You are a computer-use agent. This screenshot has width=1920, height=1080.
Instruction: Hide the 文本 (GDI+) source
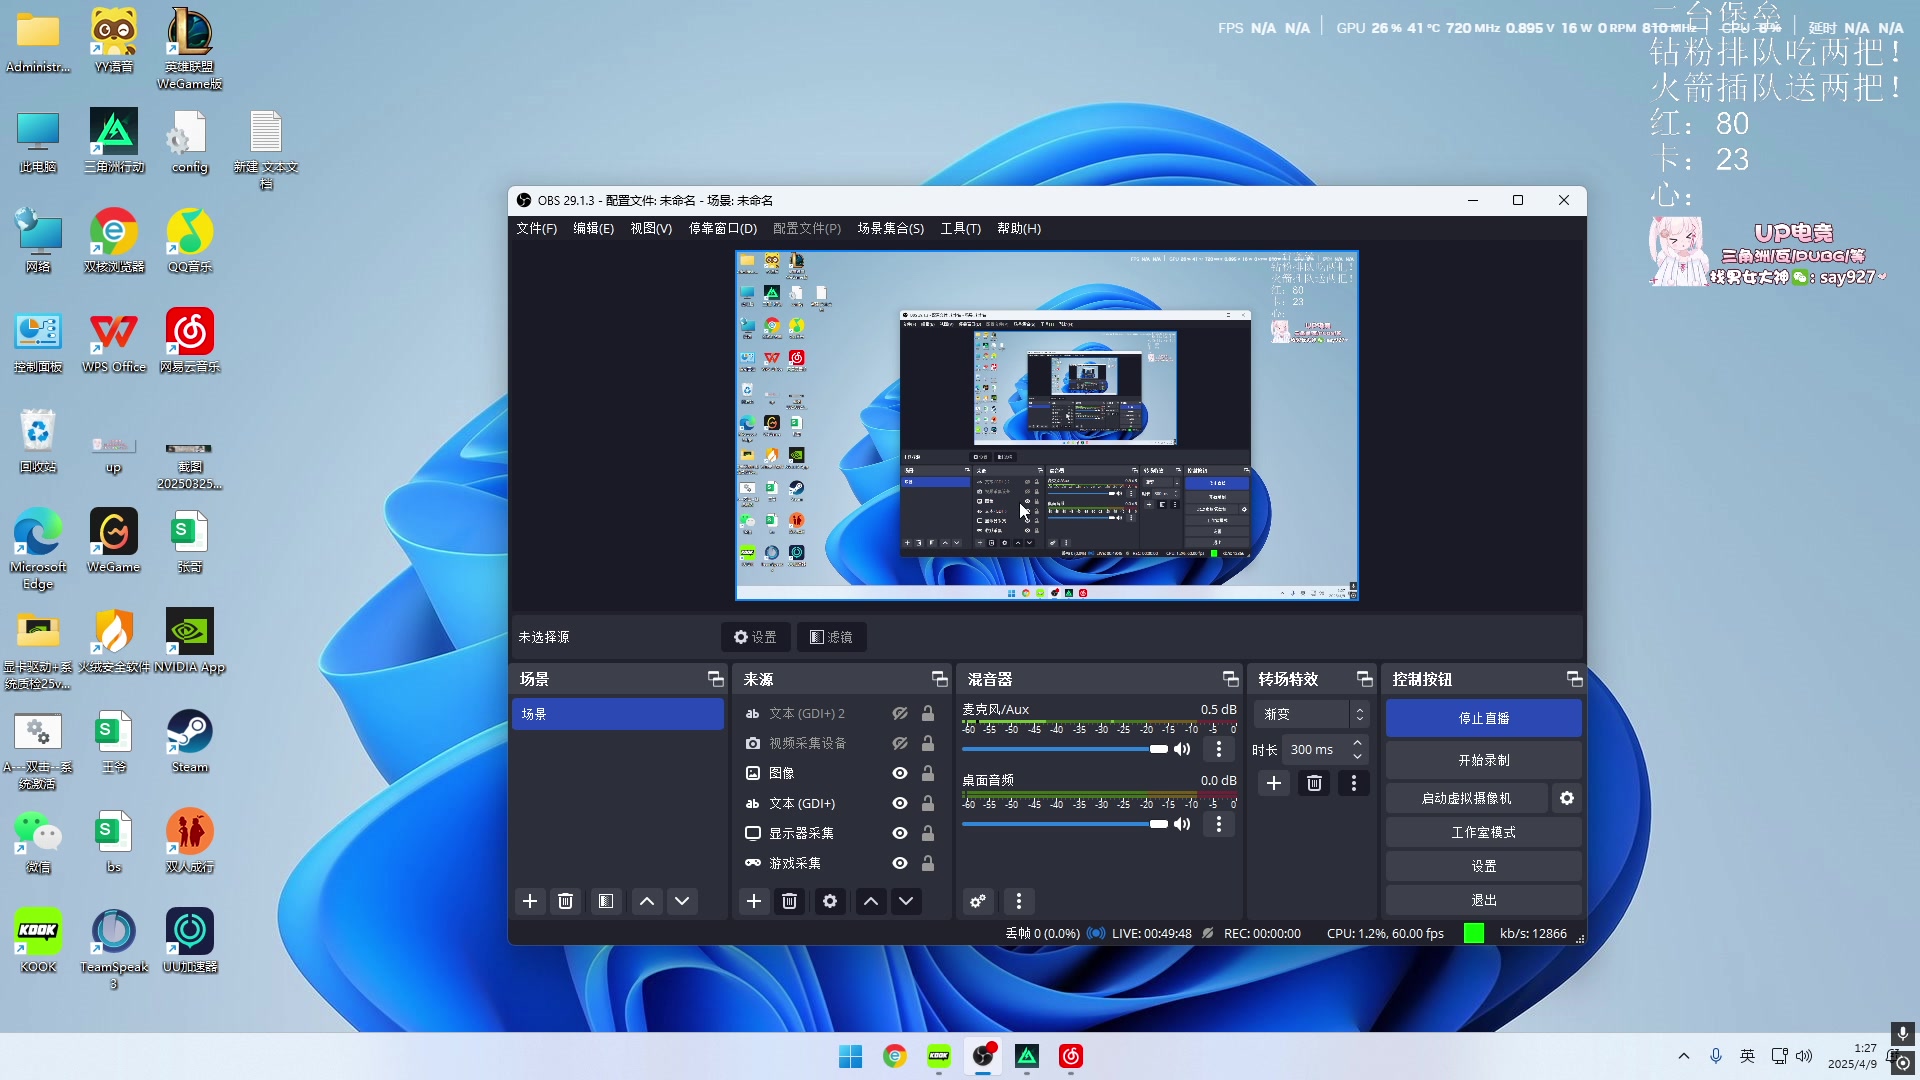(x=900, y=803)
